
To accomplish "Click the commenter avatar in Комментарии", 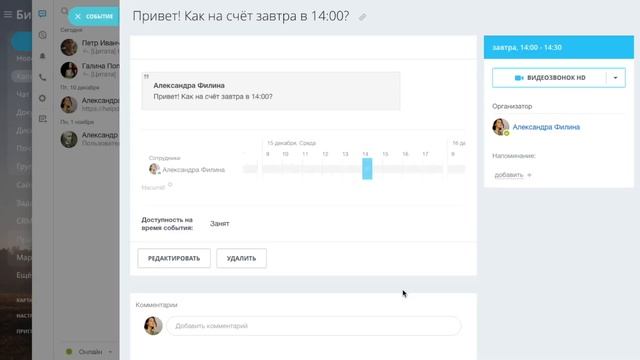I will pos(153,326).
